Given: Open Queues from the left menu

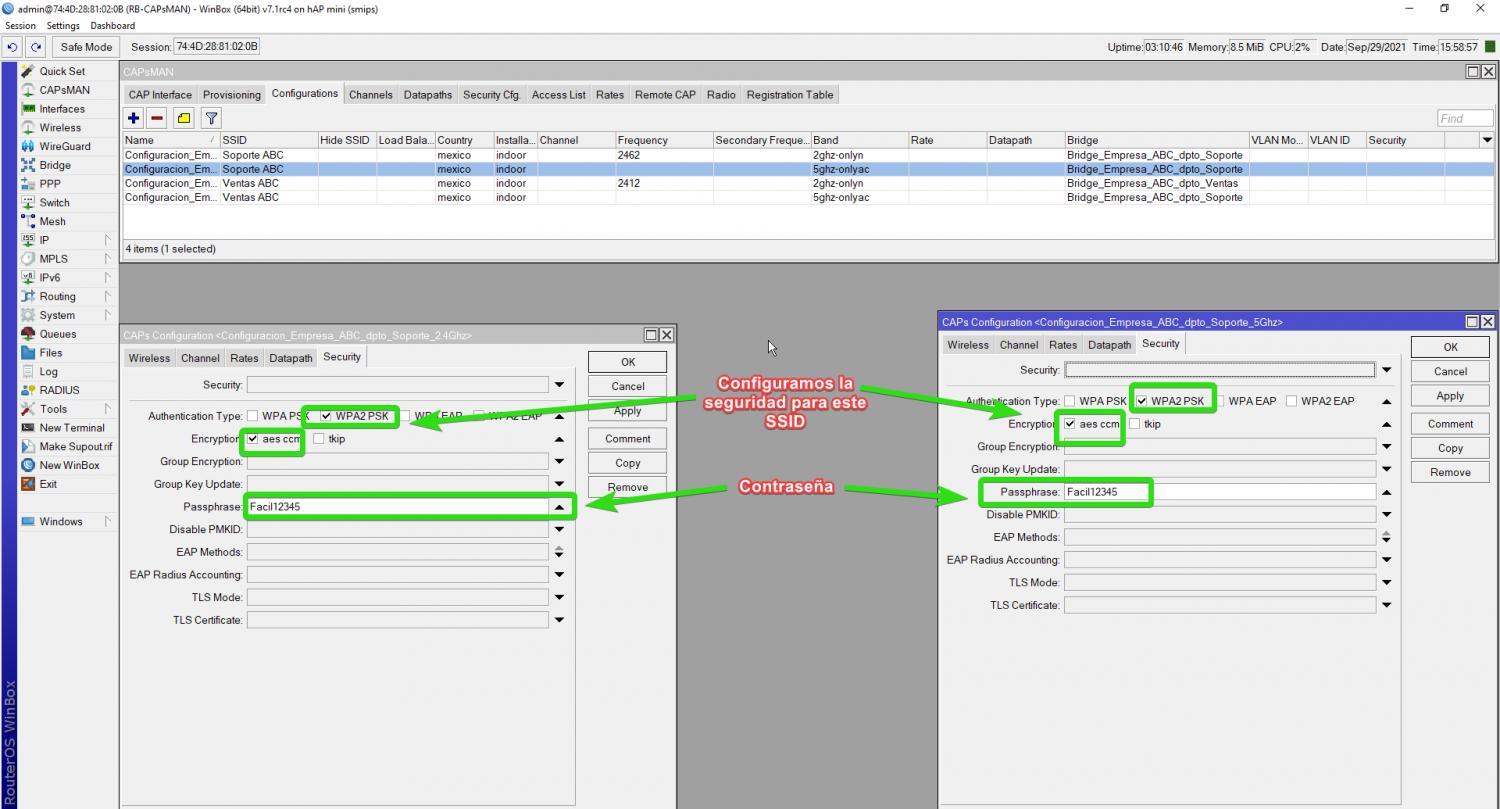Looking at the screenshot, I should point(57,334).
